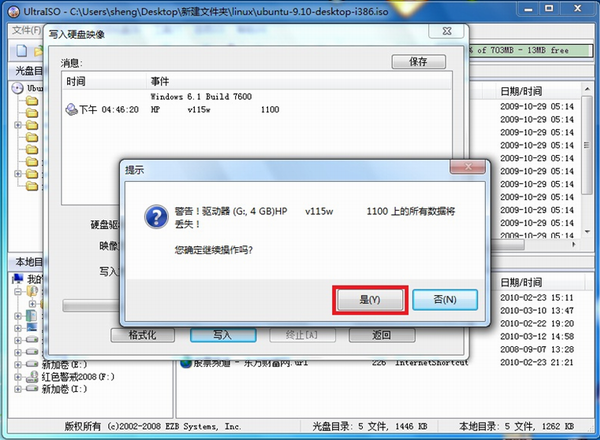Select the My Documents folder icon in local tree

32,291
